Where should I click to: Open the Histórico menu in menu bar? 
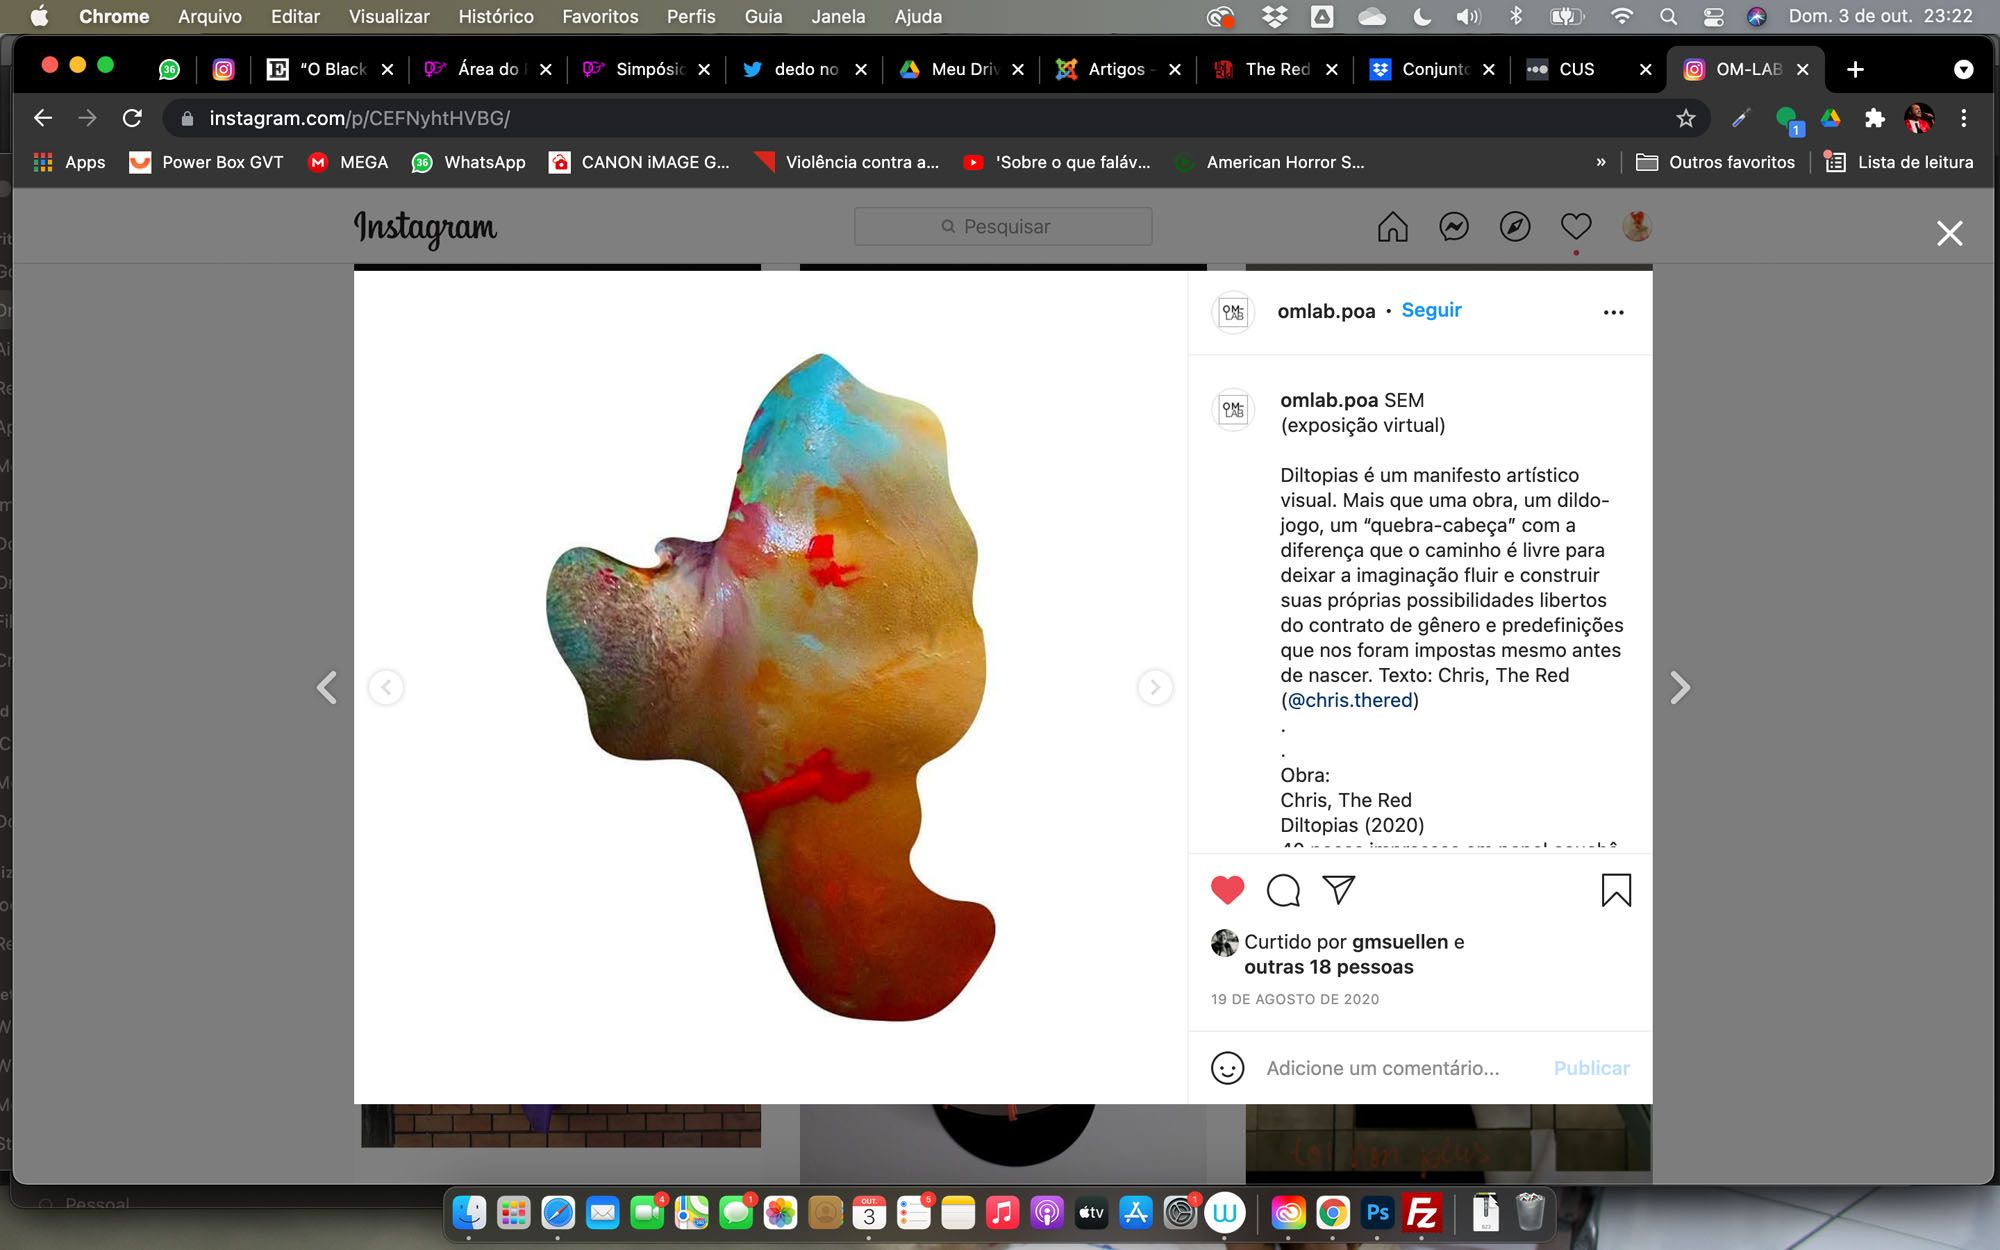pos(495,16)
